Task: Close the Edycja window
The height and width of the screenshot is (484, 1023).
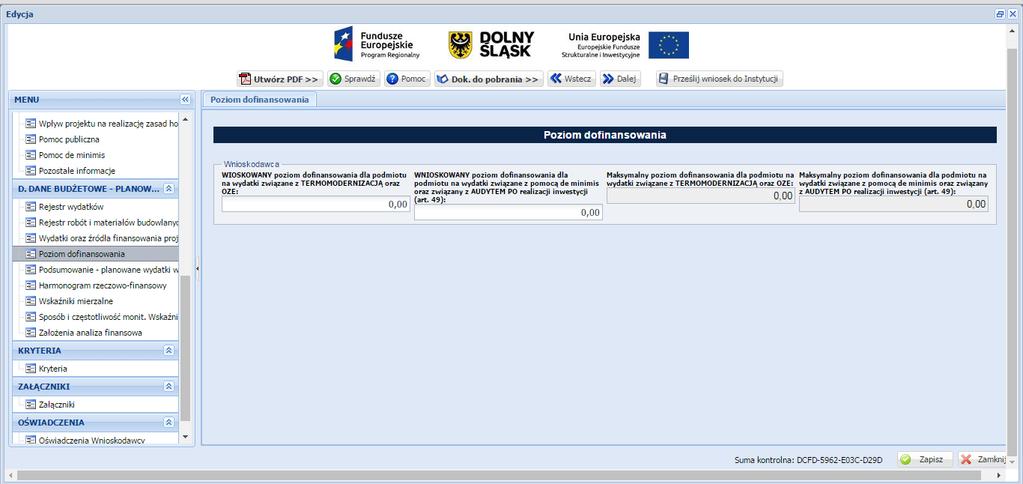Action: pyautogui.click(x=1013, y=14)
